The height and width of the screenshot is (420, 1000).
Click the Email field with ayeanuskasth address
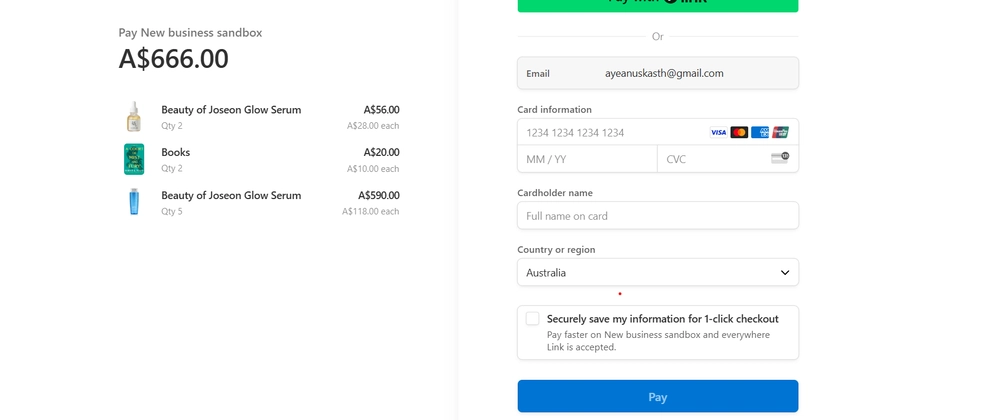(658, 73)
